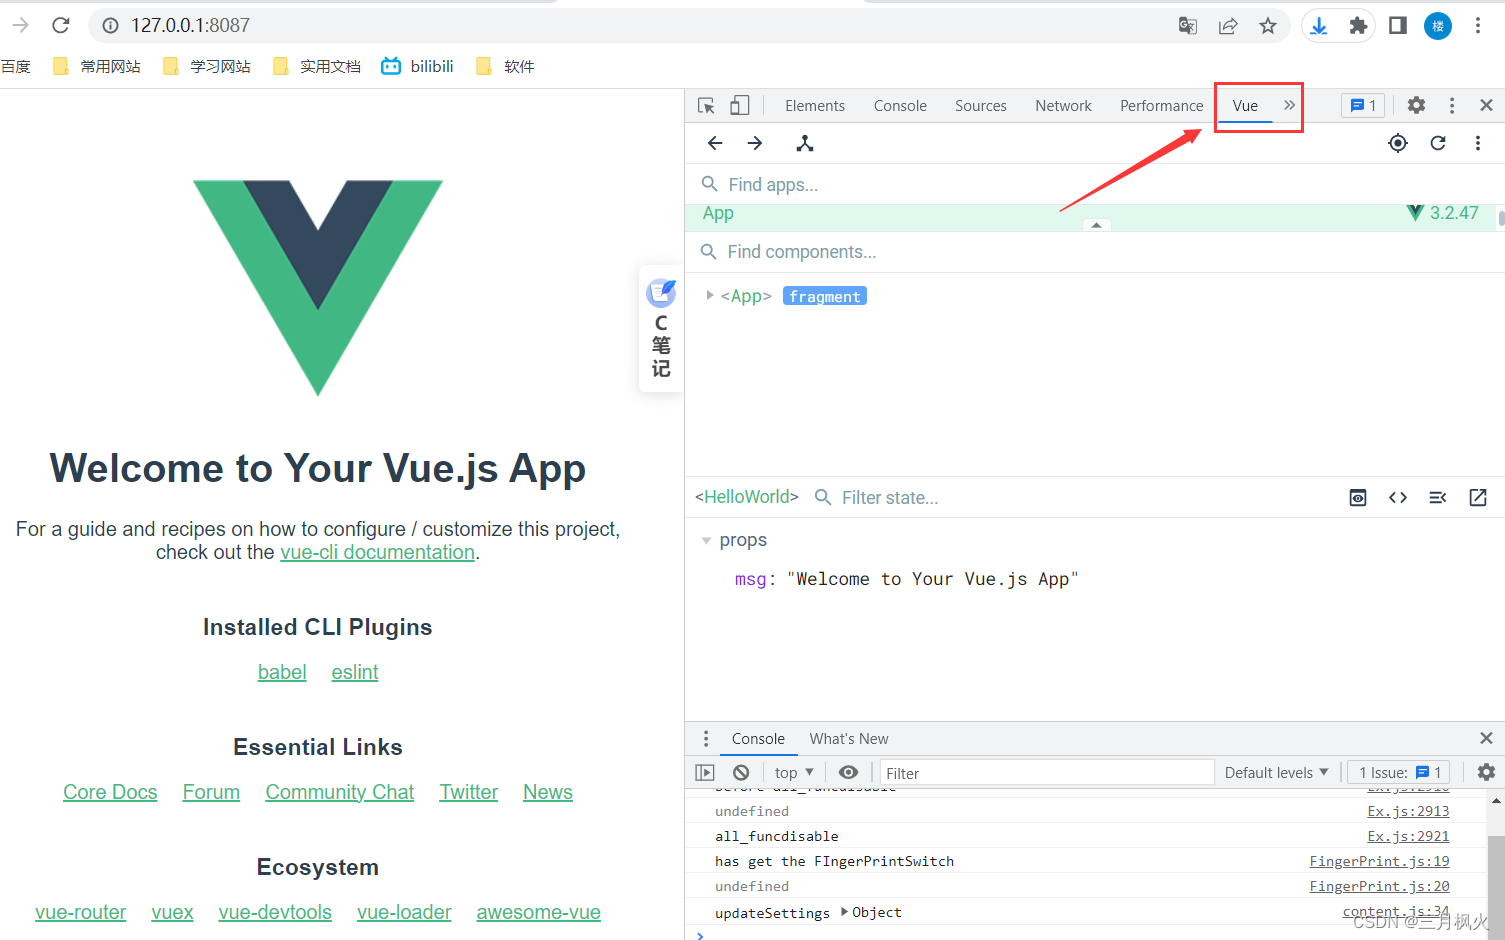Open the extensions puzzle icon
The image size is (1505, 940).
click(1358, 26)
